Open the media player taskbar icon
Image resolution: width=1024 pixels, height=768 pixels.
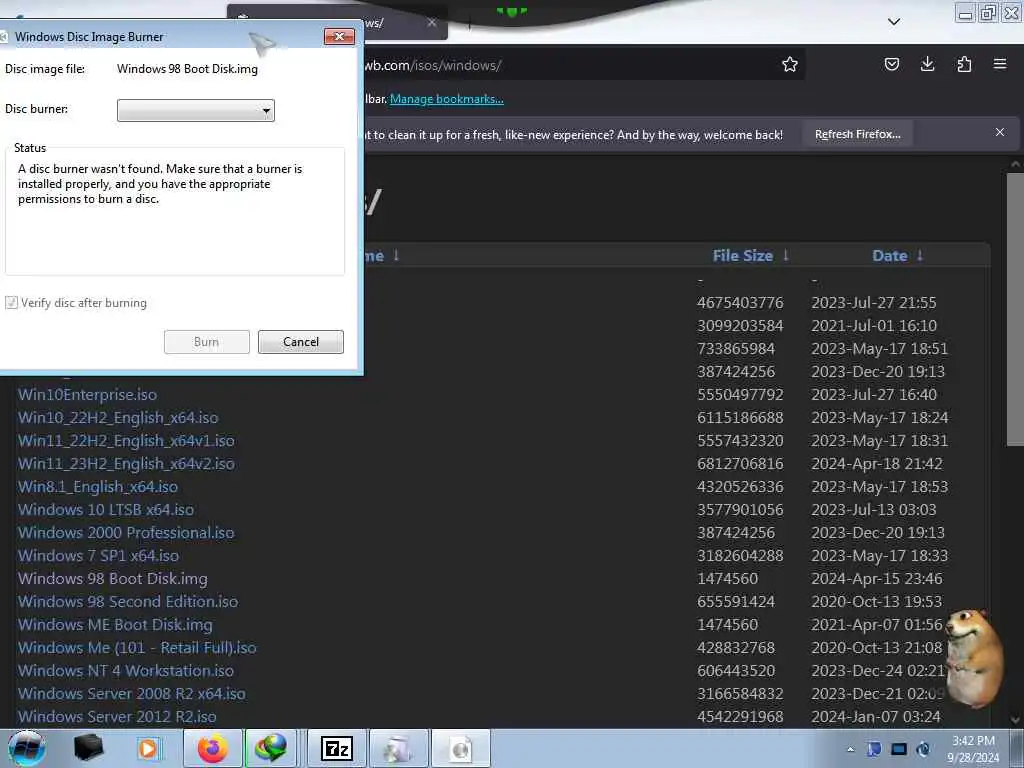click(x=148, y=748)
